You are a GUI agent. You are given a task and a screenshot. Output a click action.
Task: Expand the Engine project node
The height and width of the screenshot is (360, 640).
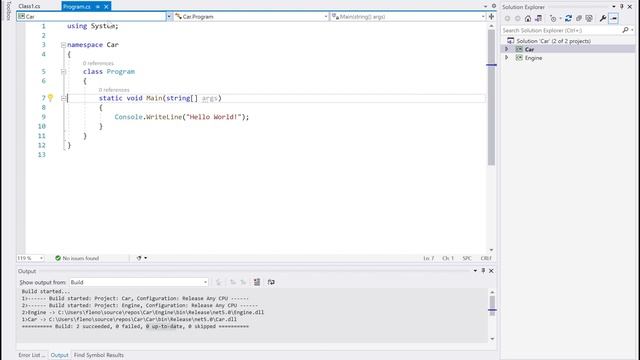click(x=507, y=58)
